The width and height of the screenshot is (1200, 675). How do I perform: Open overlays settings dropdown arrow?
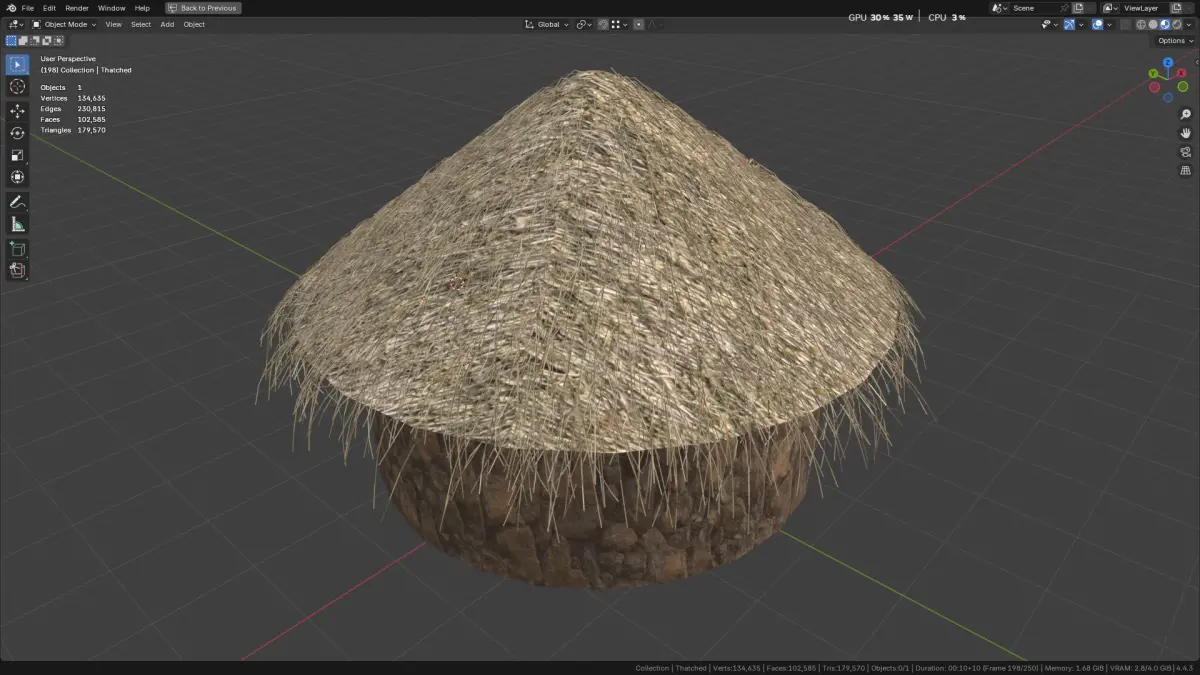point(1110,24)
